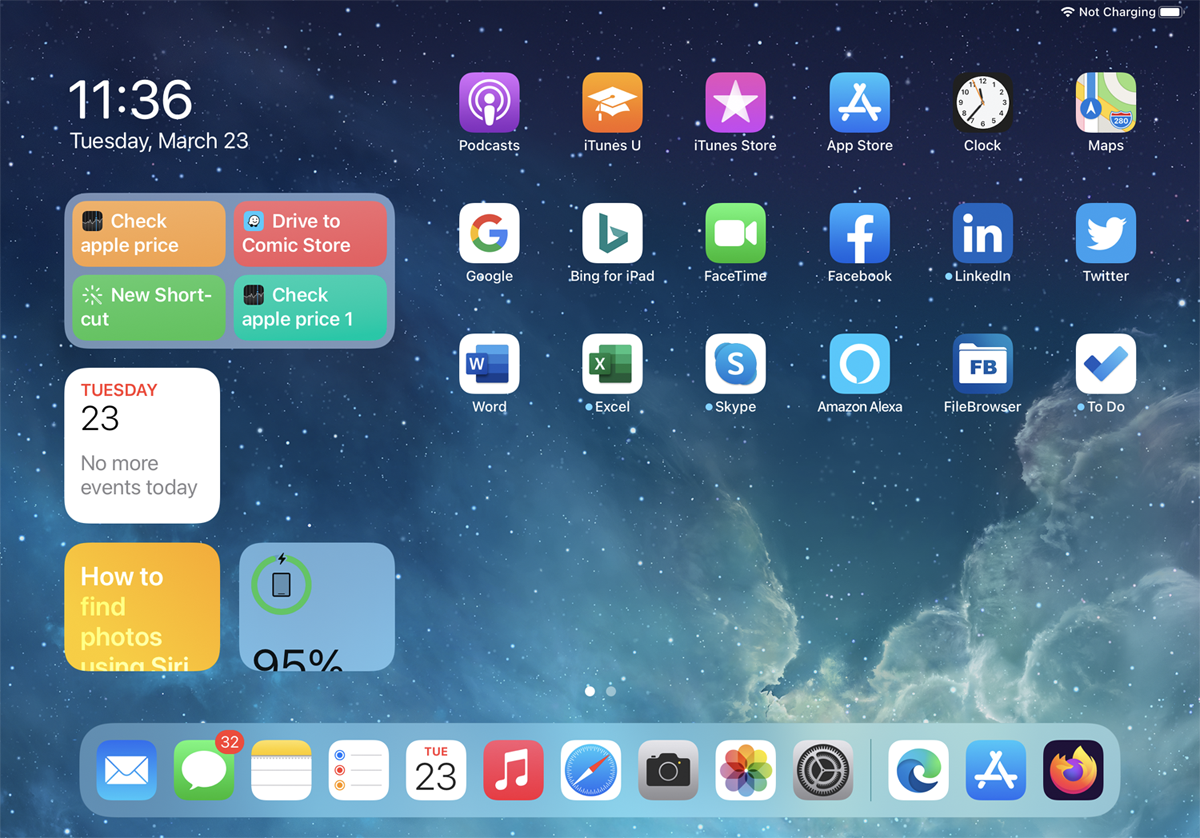Run Drive to Comic Store shortcut
1200x838 pixels.
(x=310, y=234)
